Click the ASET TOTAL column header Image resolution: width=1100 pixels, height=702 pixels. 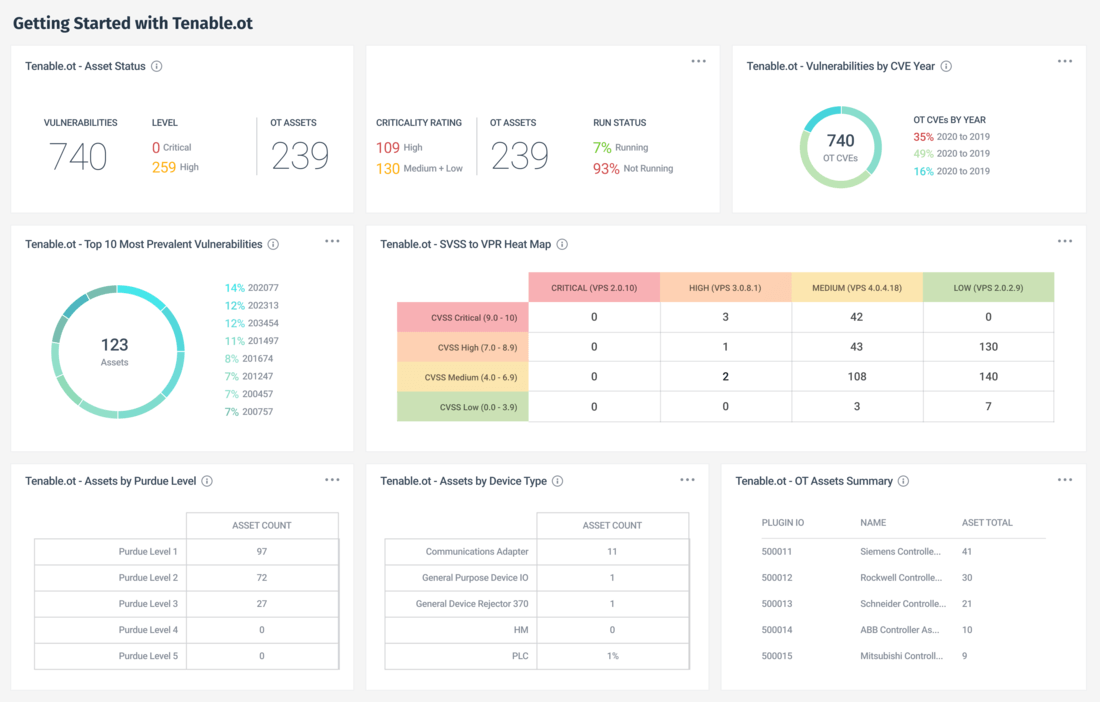point(987,522)
